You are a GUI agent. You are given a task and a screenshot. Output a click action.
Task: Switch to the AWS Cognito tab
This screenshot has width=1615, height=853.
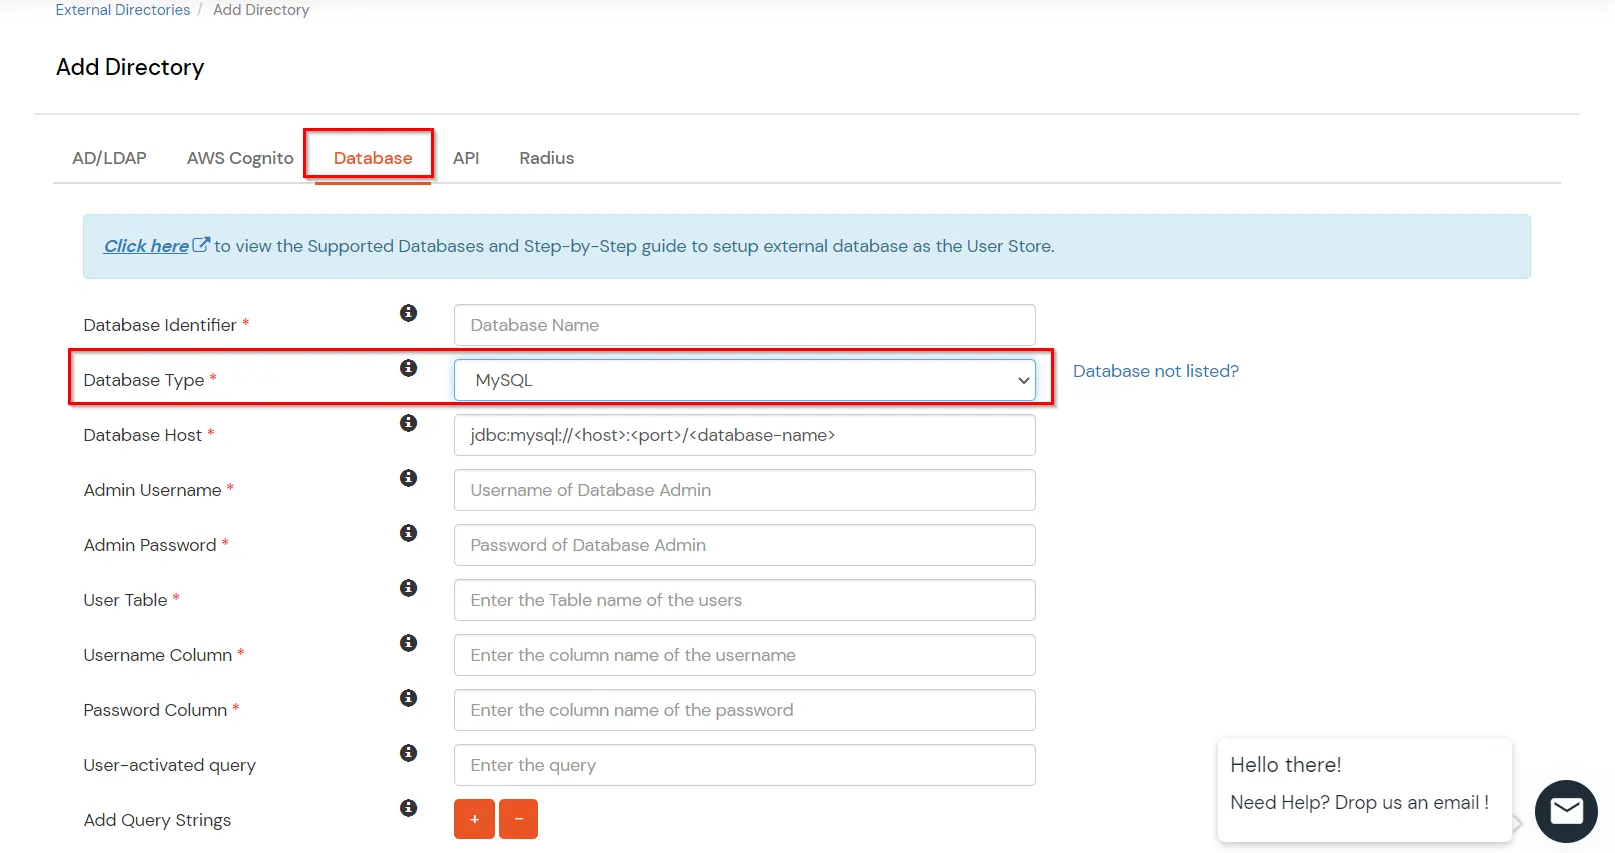pyautogui.click(x=240, y=158)
